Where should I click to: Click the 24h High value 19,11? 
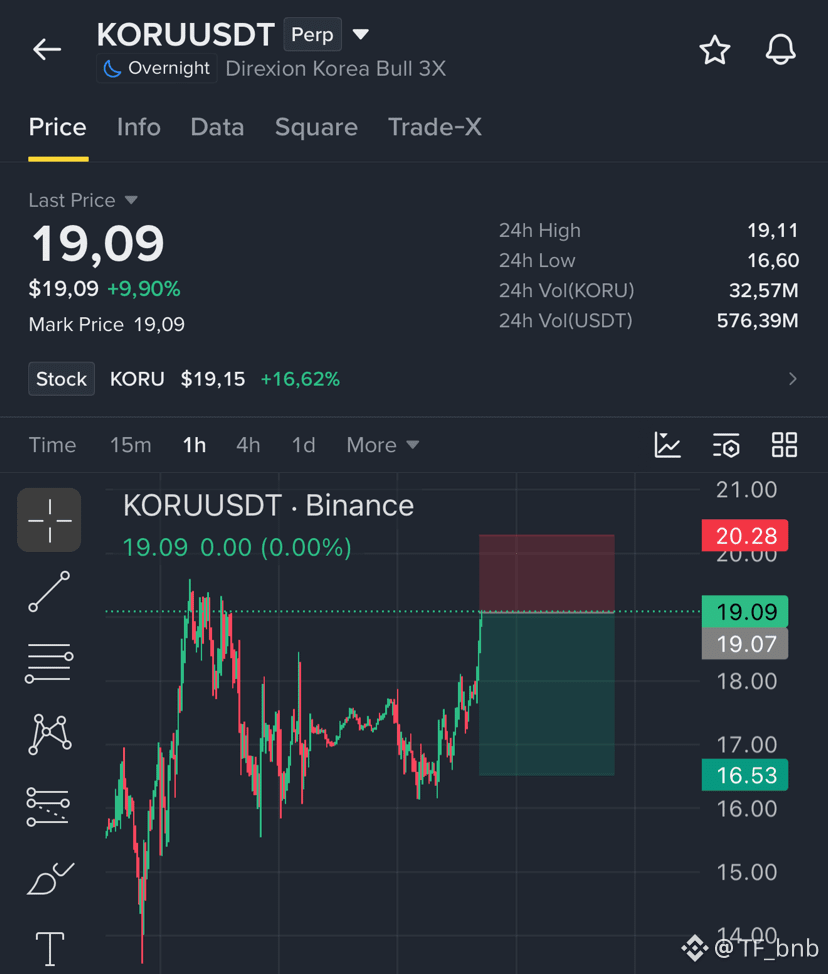773,230
